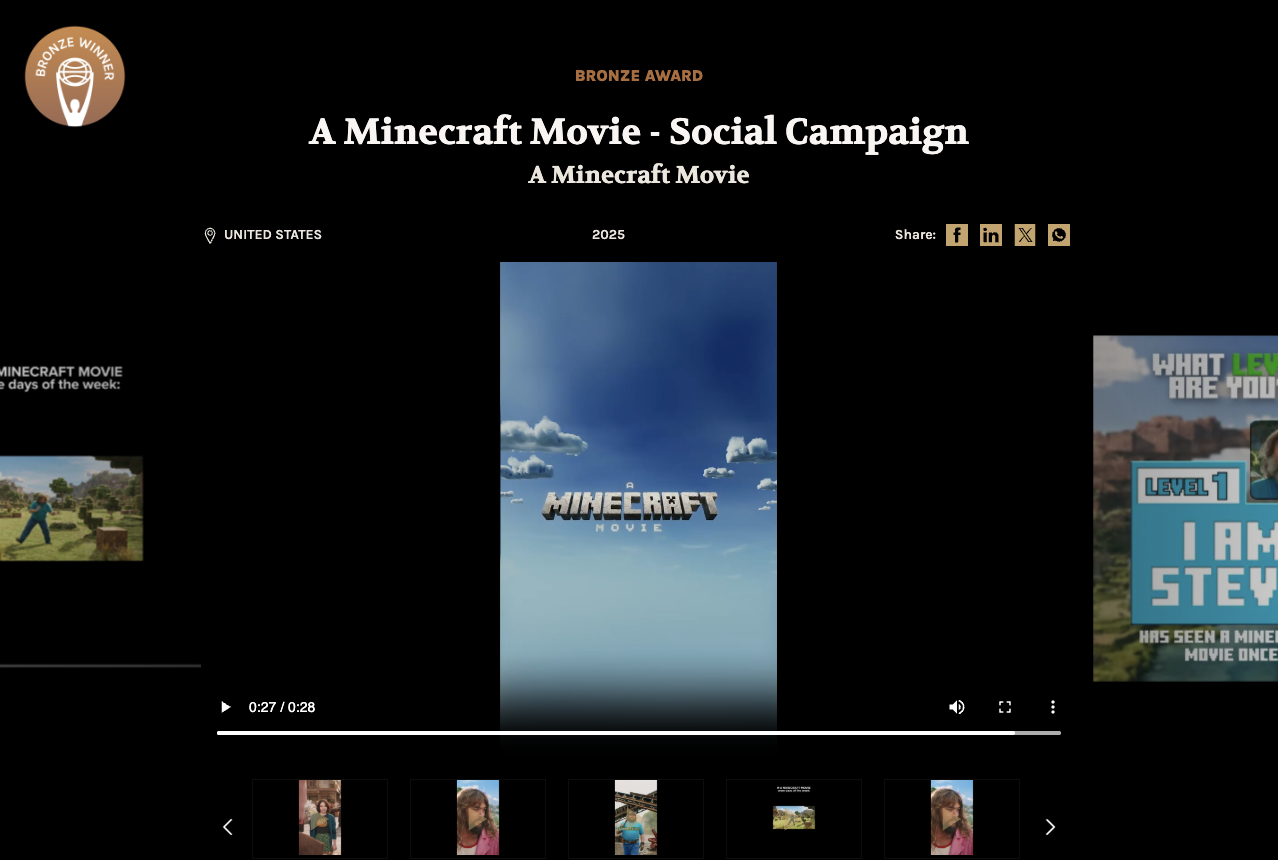This screenshot has width=1278, height=860.
Task: Open video more-options menu
Action: click(x=1053, y=707)
